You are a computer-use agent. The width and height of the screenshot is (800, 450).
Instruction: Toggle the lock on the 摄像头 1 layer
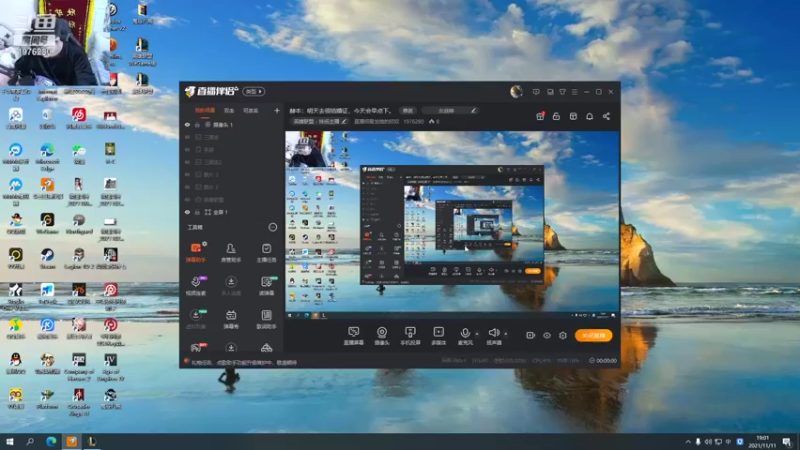click(x=197, y=124)
